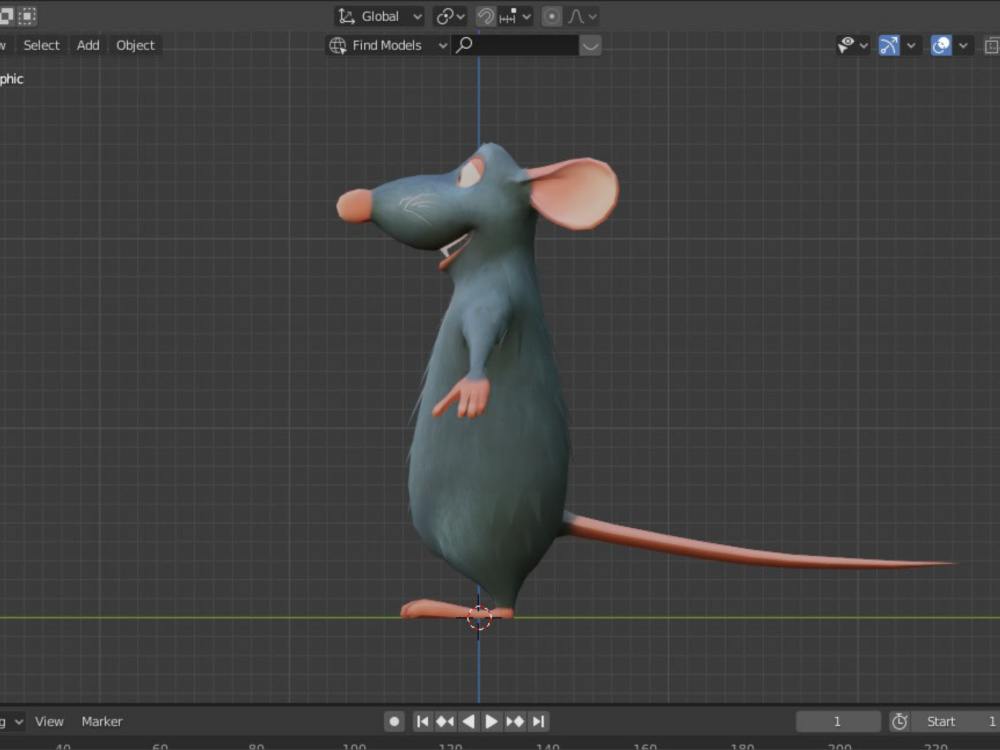Open the gizmo options dropdown
The image size is (1000, 750).
(x=911, y=46)
